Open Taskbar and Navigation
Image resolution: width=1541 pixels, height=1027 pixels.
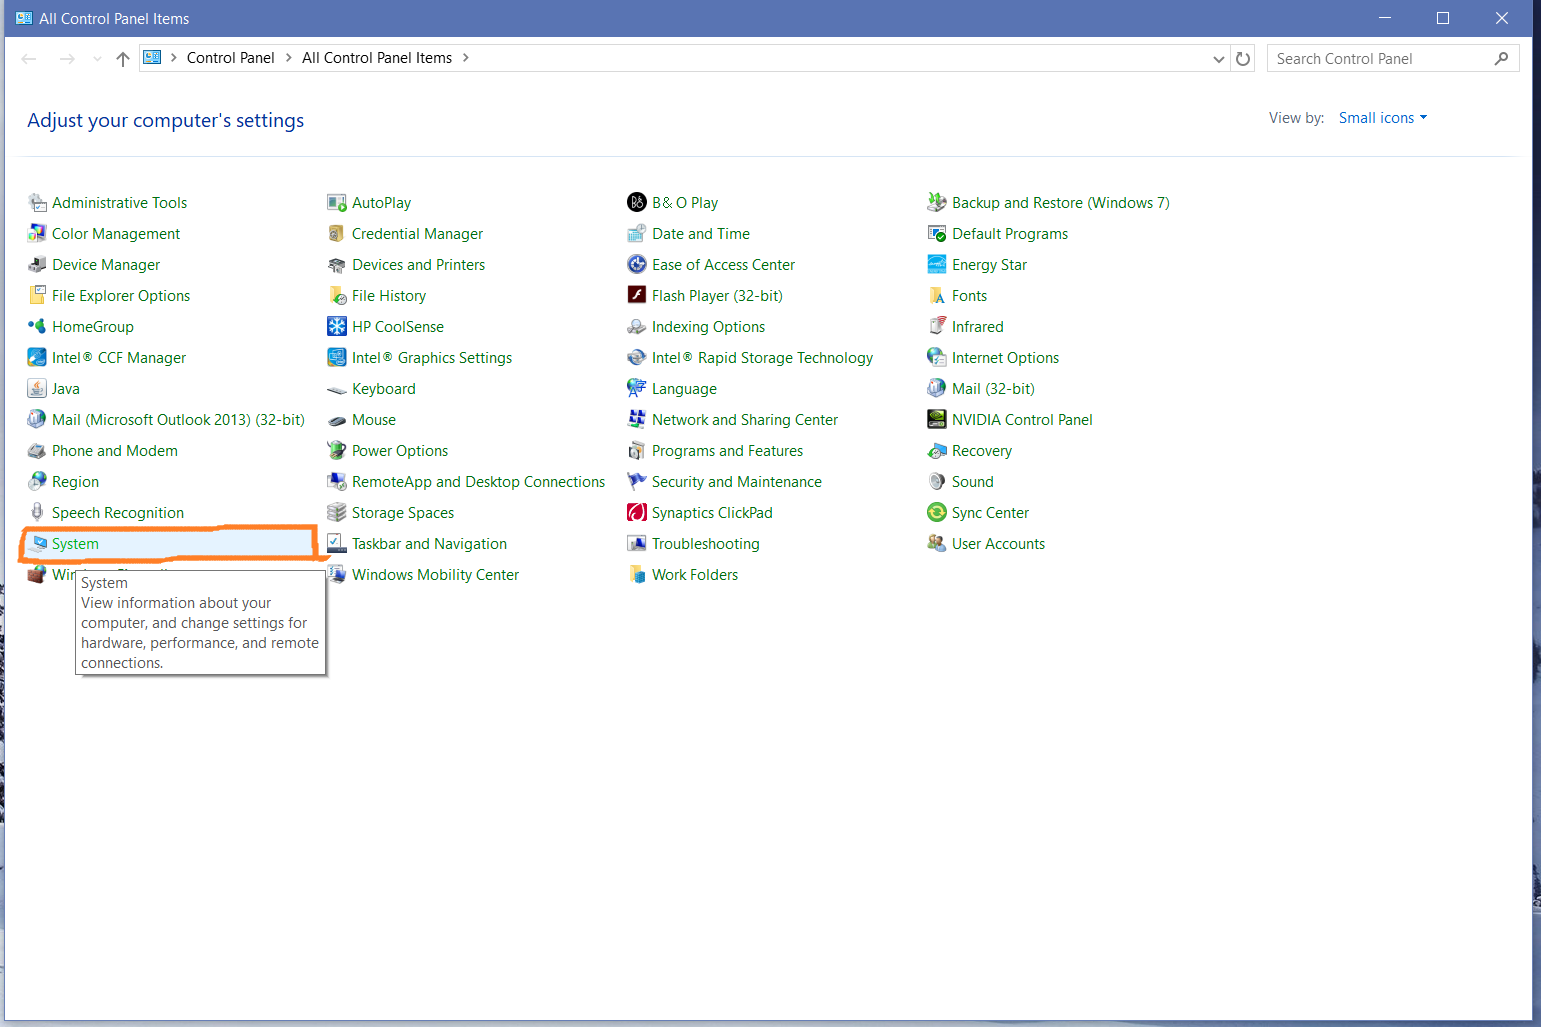[x=429, y=544]
